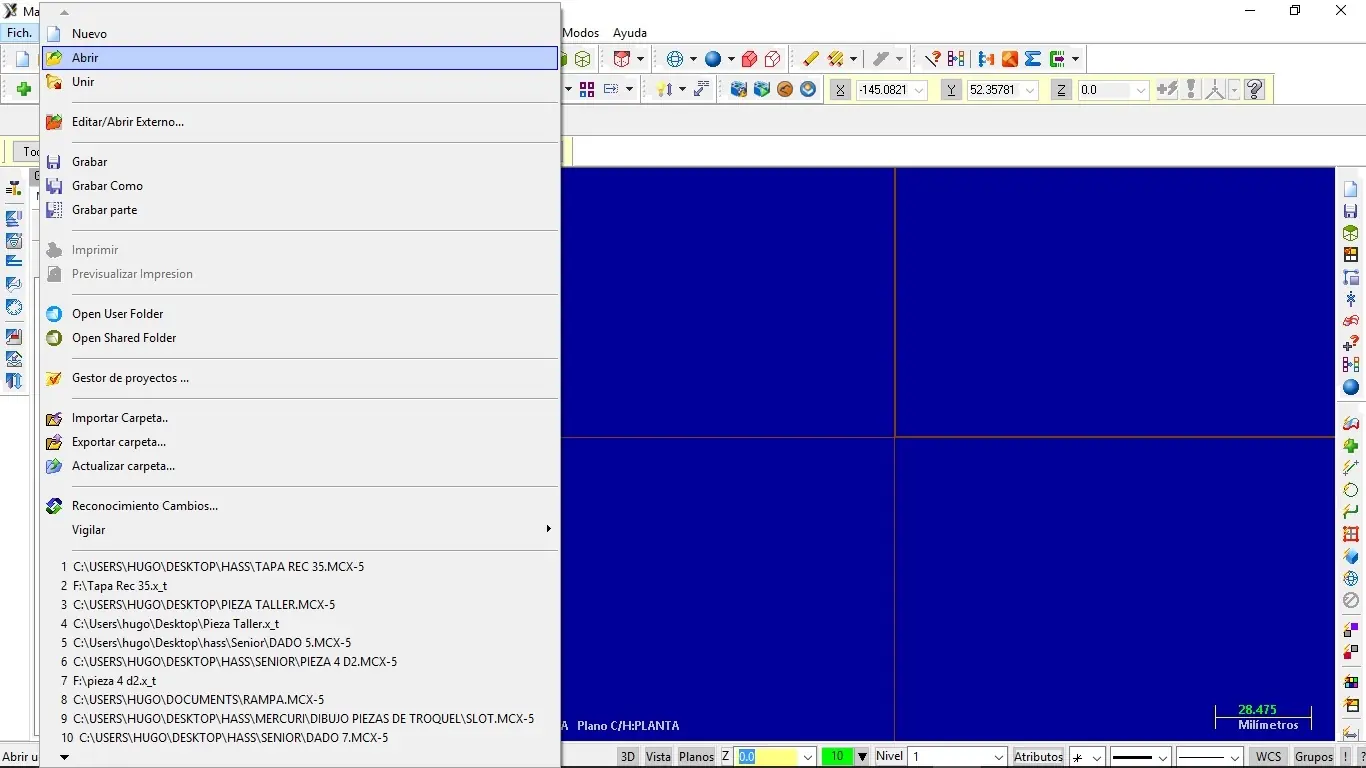
Task: Click the Nuevo file icon in the menu
Action: click(54, 34)
